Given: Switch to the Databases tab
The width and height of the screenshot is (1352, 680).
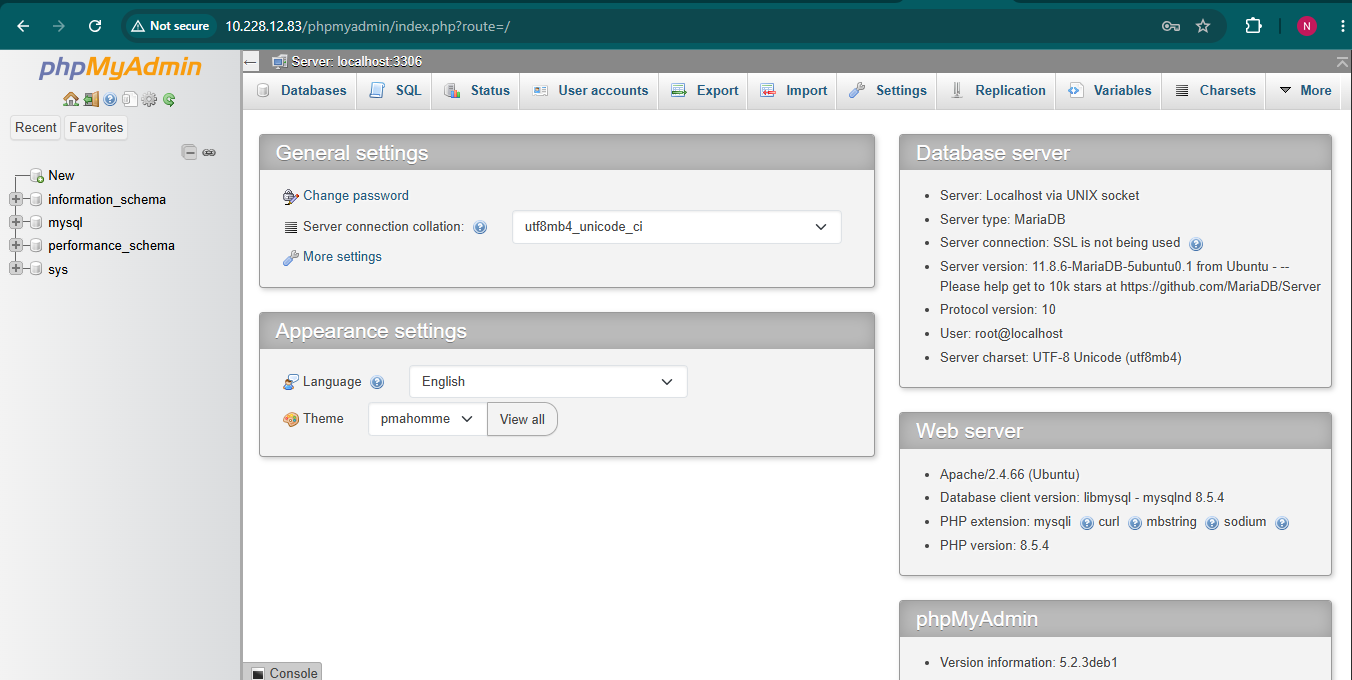Looking at the screenshot, I should pos(302,90).
